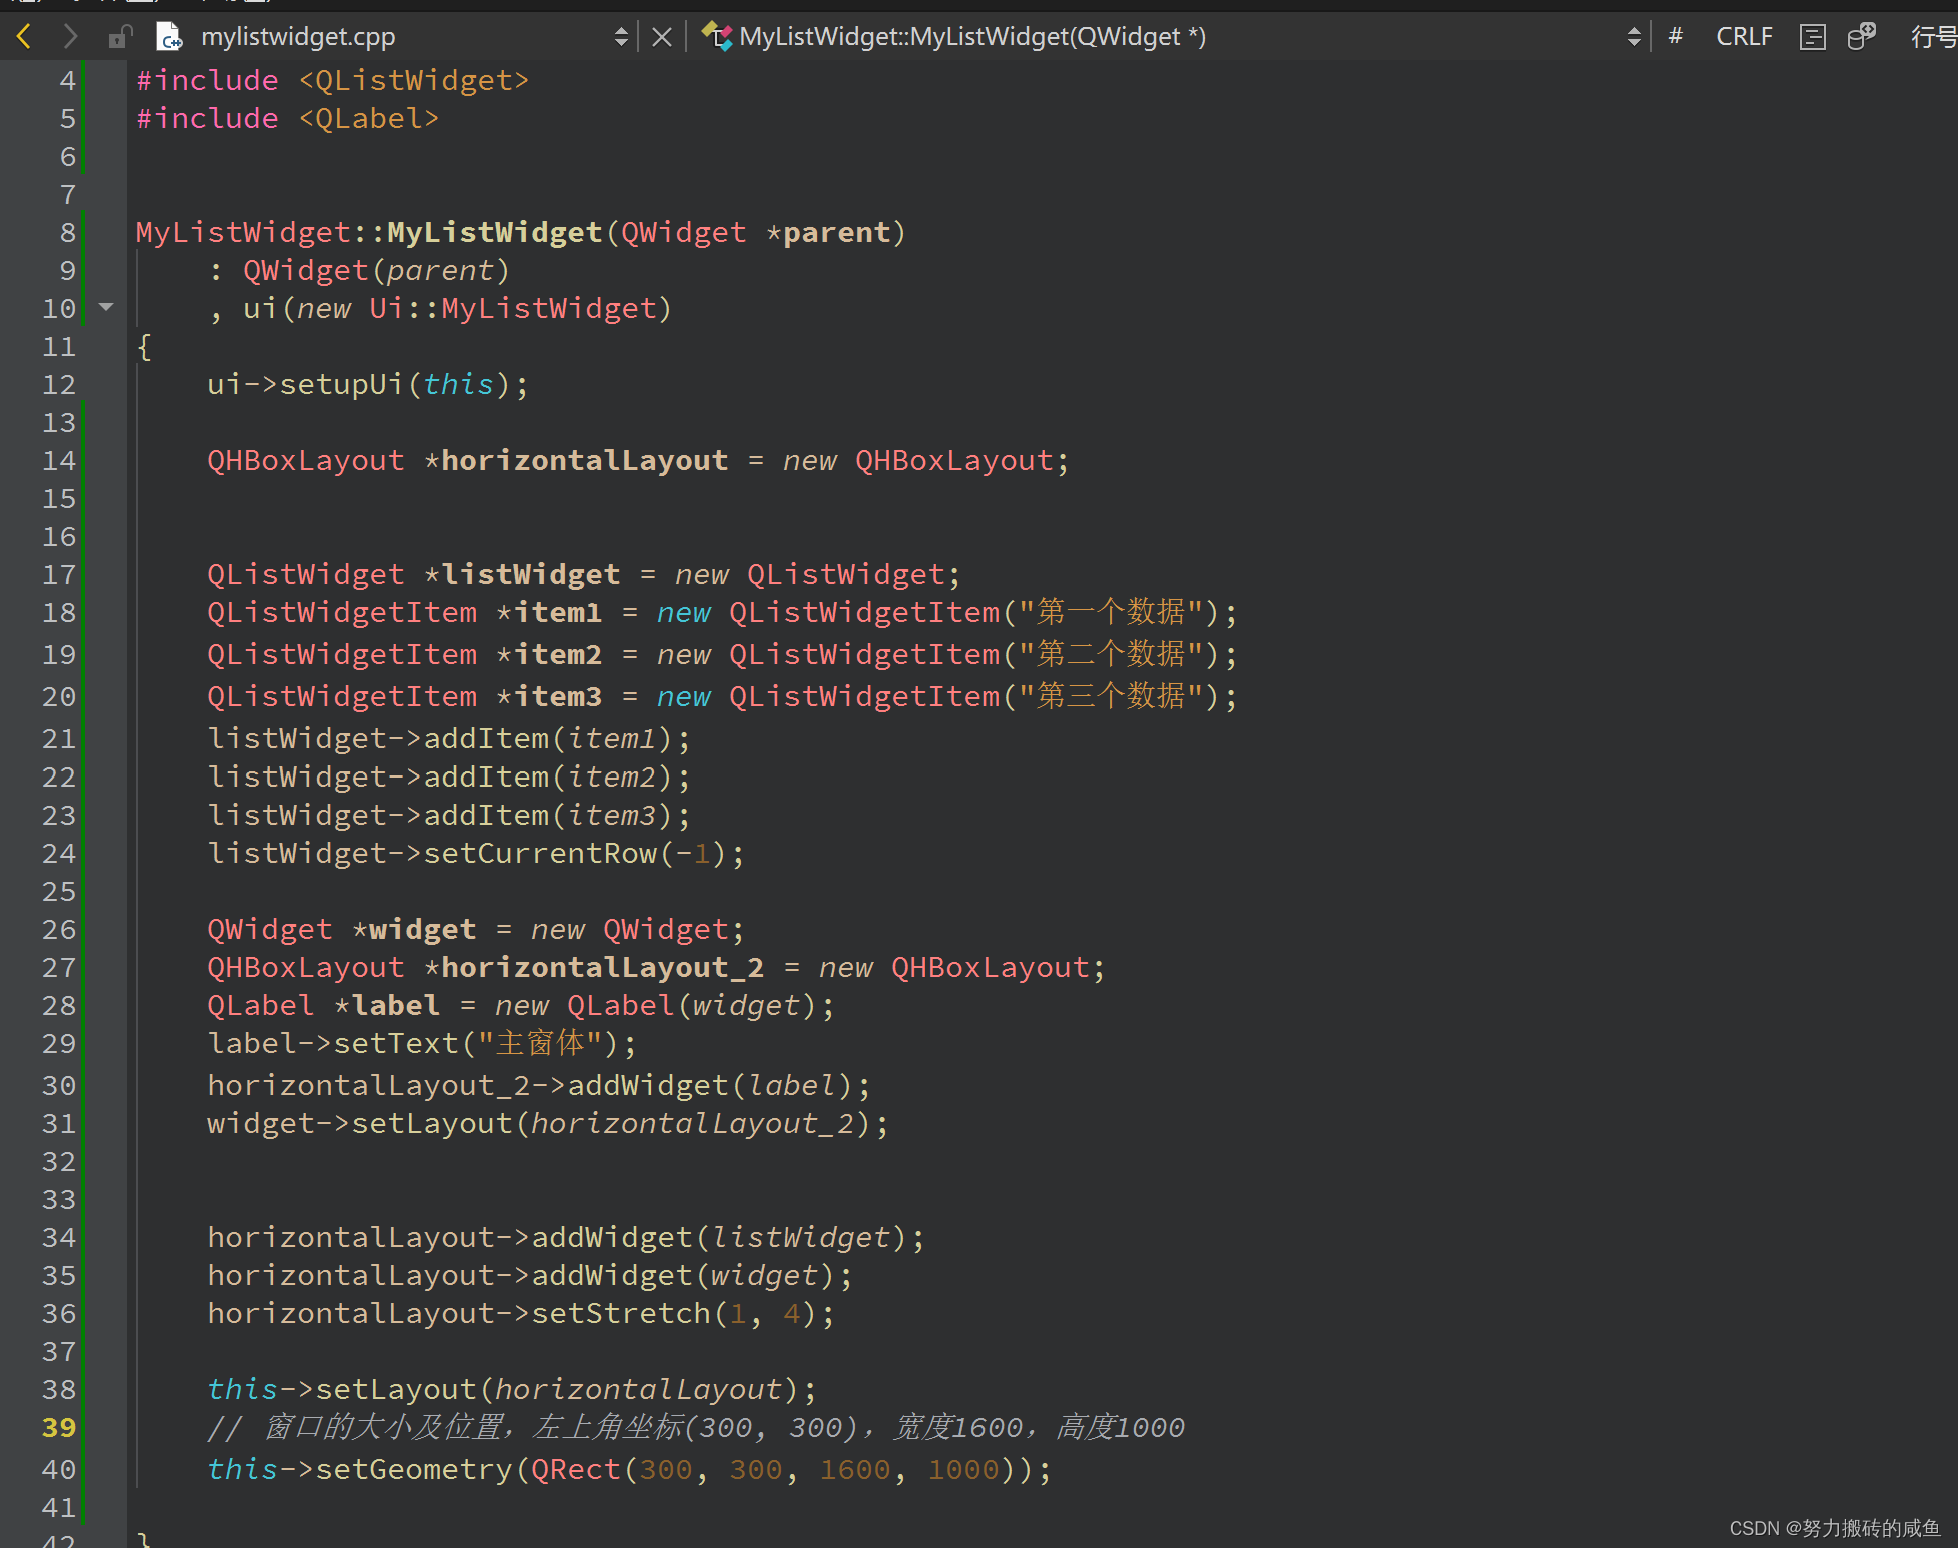
Task: Click the split editor icon
Action: point(1812,37)
